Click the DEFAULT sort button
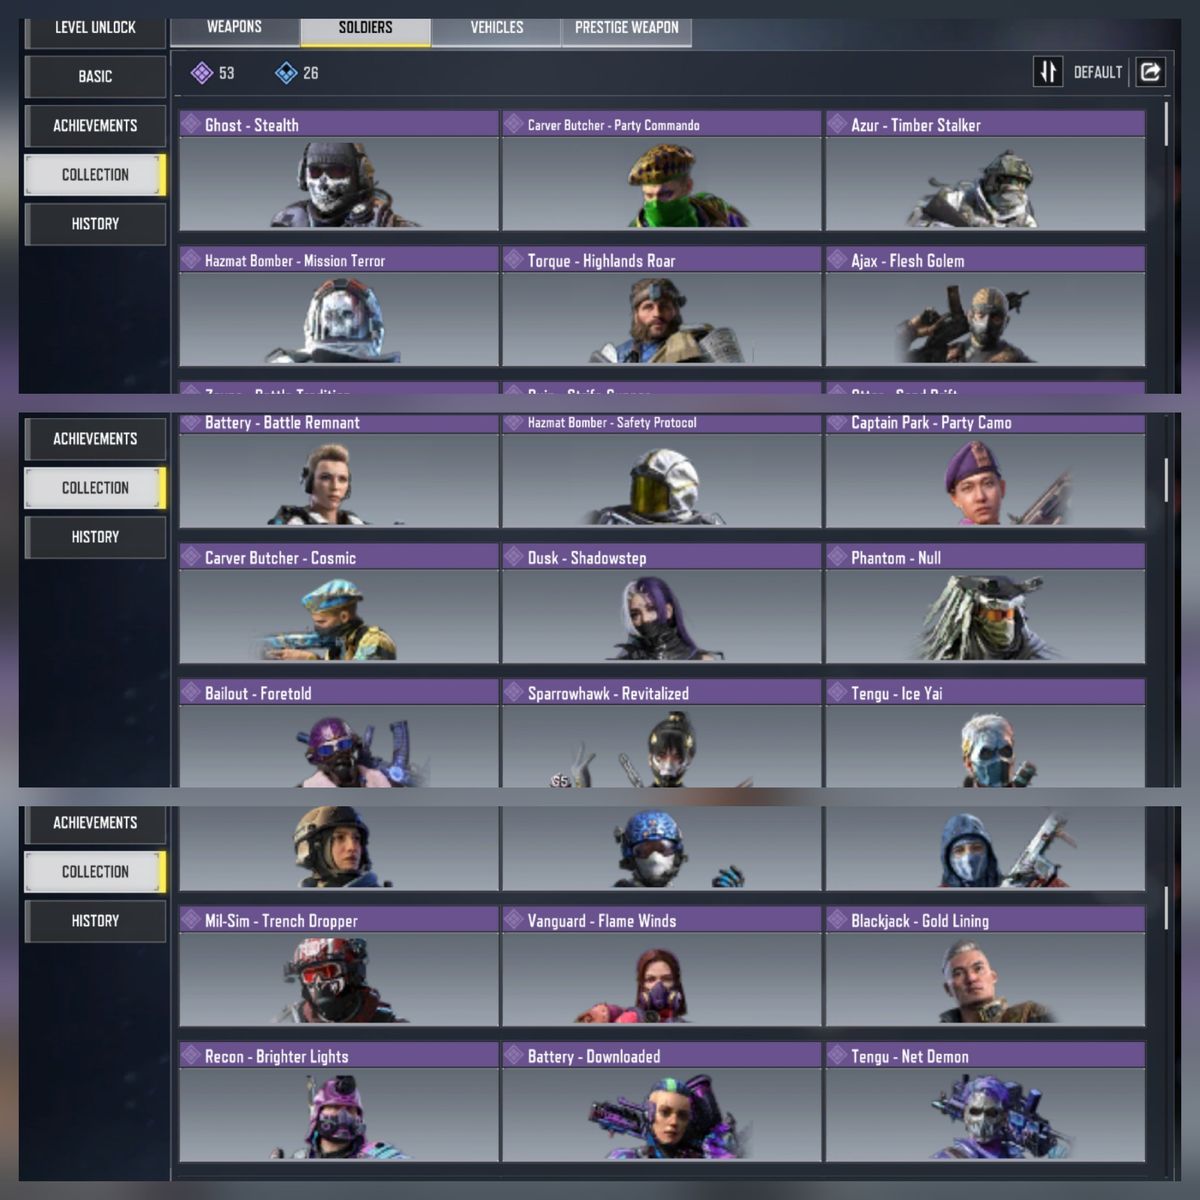1200x1200 pixels. (x=1098, y=72)
